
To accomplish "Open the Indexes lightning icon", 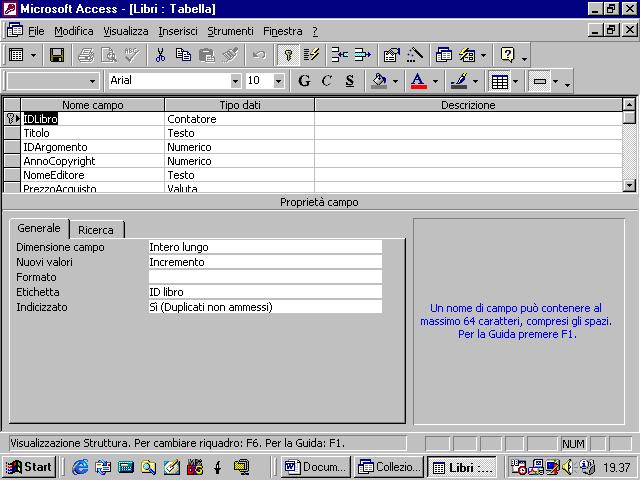I will point(311,55).
